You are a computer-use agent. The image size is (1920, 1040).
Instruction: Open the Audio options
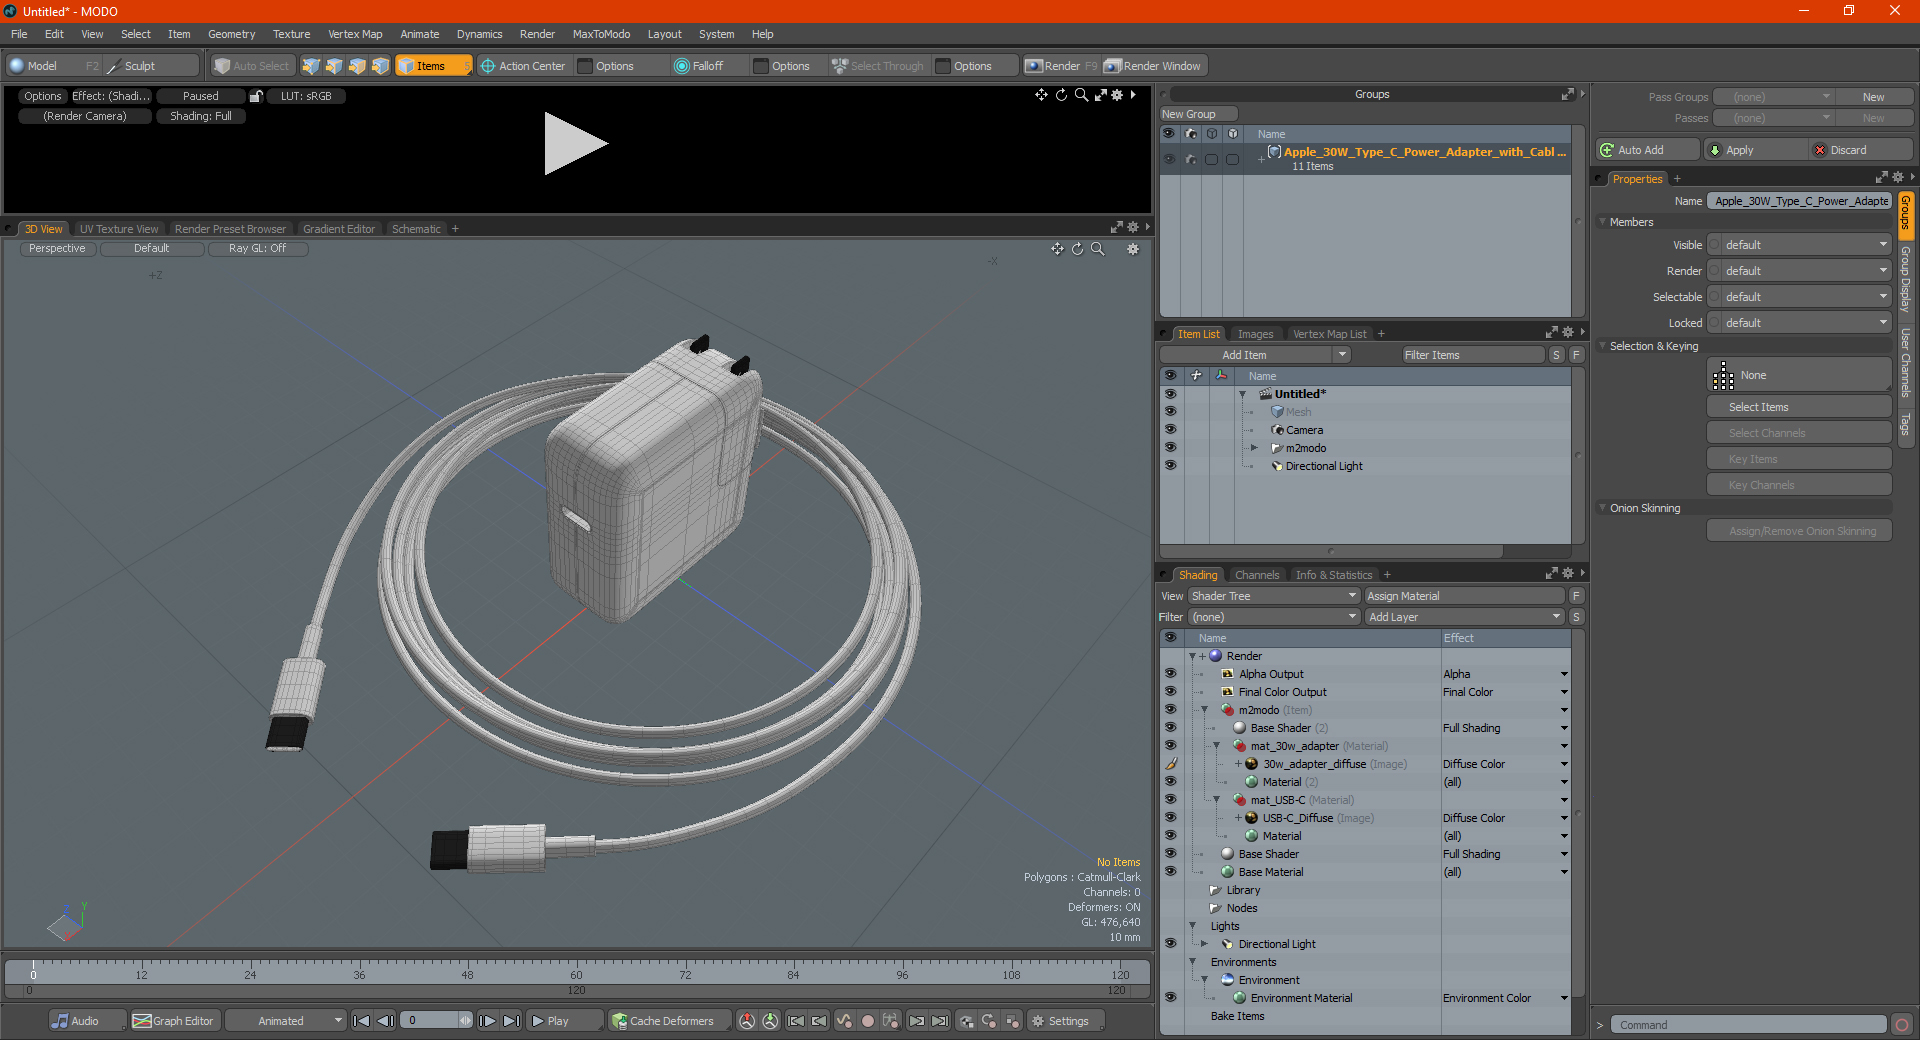tap(86, 1021)
